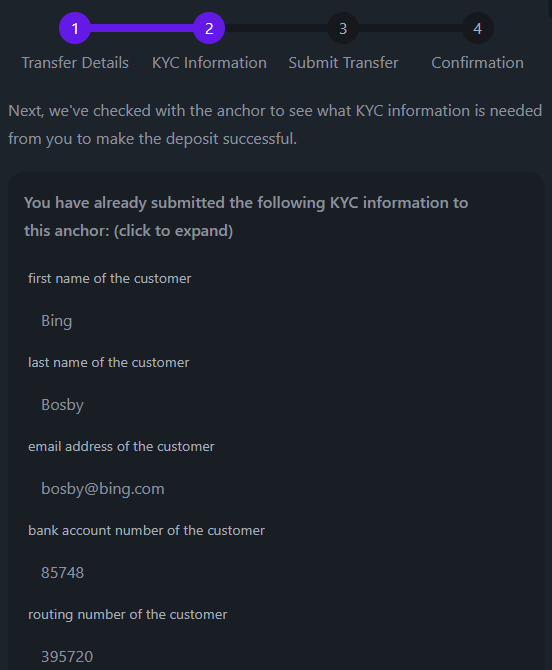The width and height of the screenshot is (552, 670).
Task: Click the bank account number field 85748
Action: (x=276, y=573)
